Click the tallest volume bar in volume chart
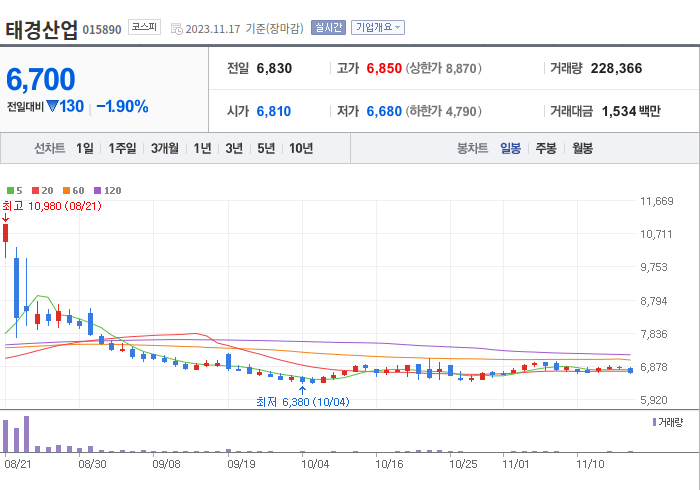 [x=26, y=434]
